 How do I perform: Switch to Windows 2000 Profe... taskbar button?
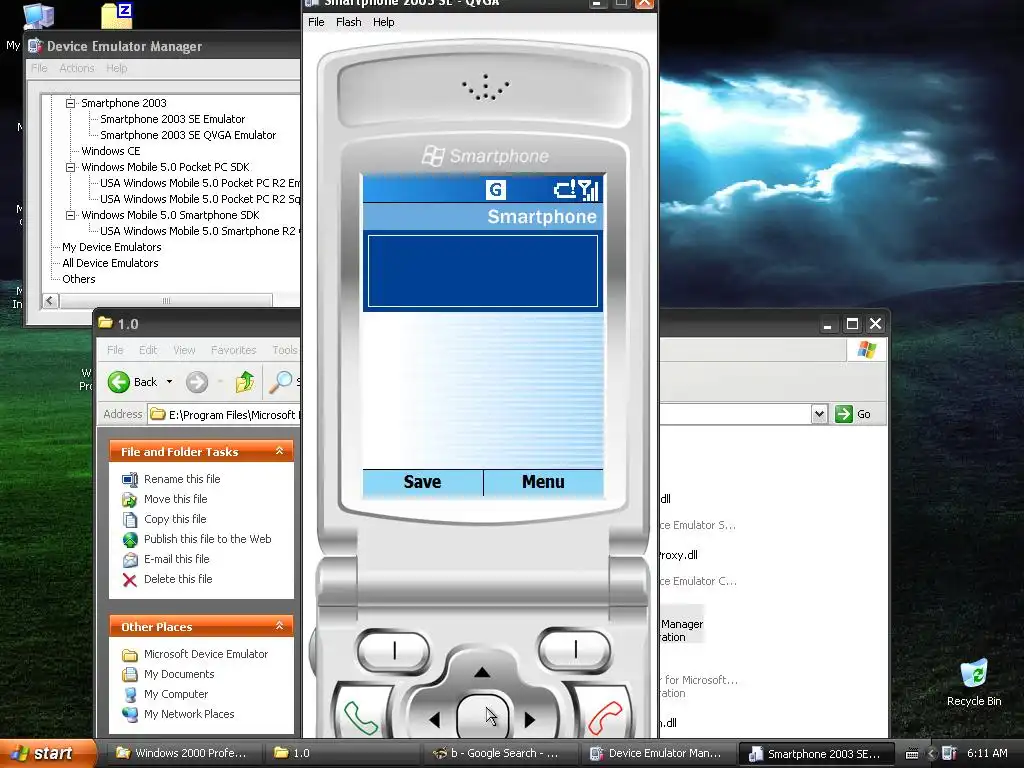tap(184, 754)
